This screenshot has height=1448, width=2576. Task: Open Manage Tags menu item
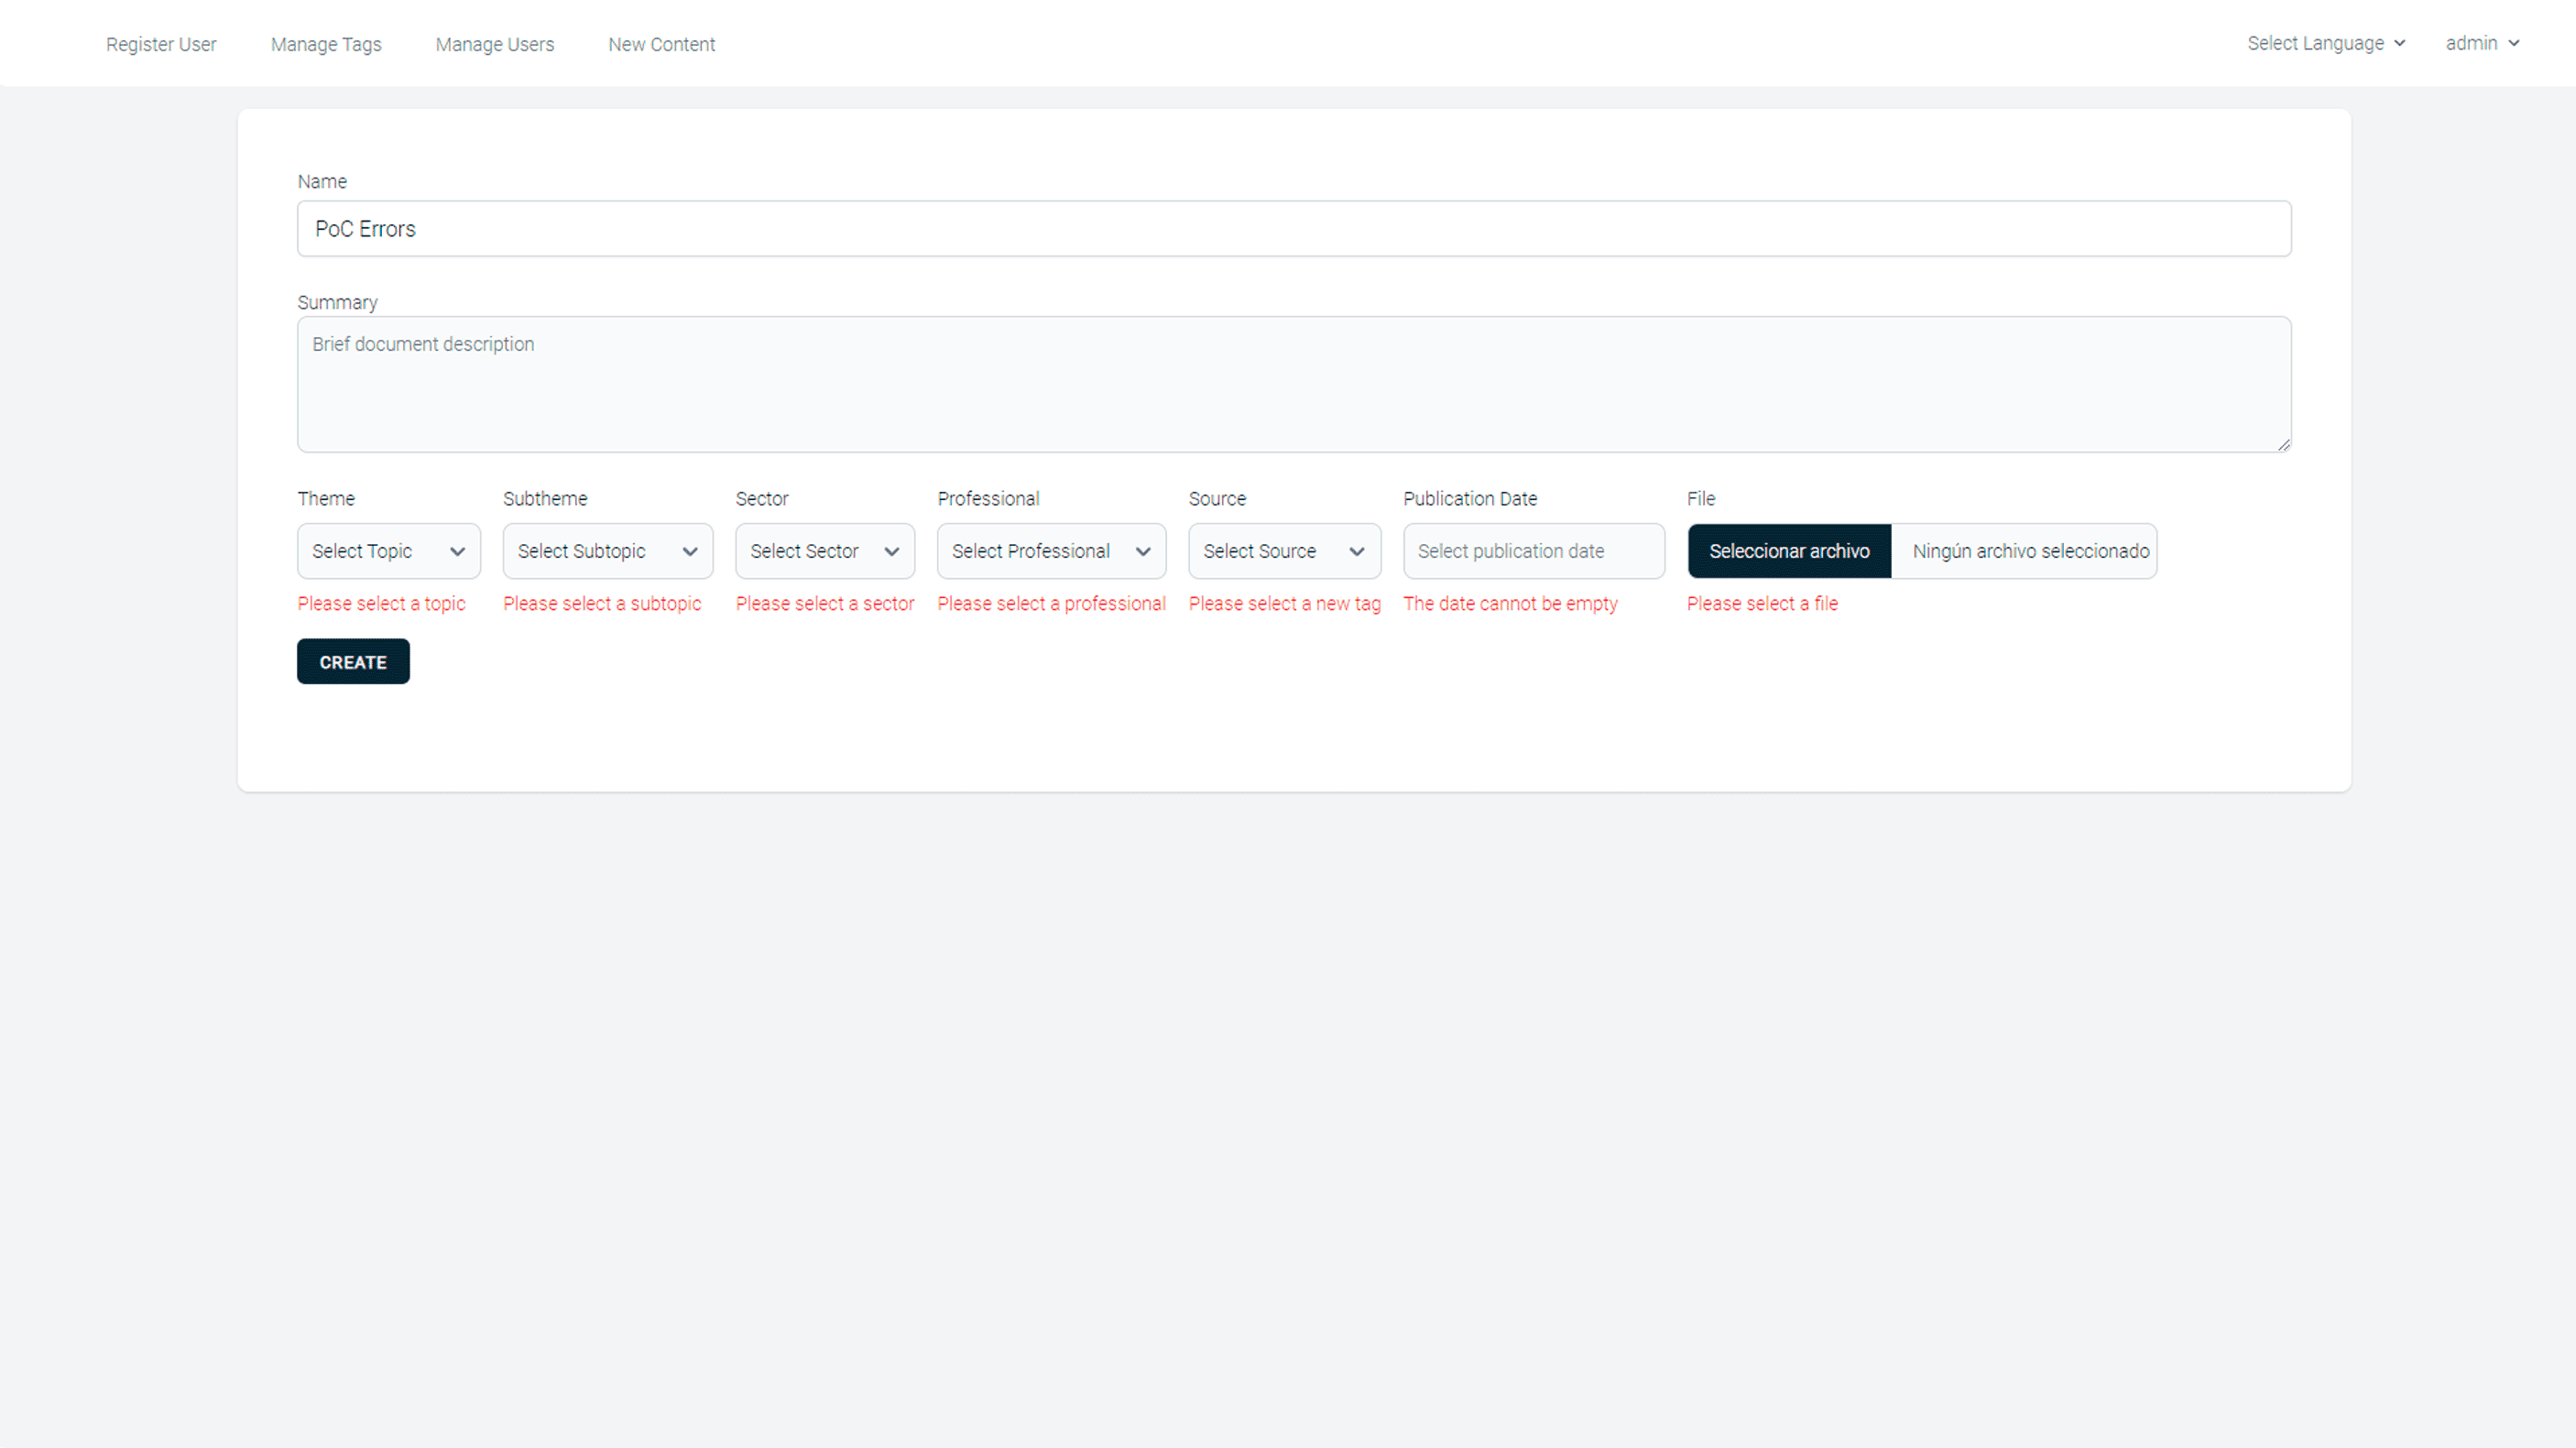[x=326, y=44]
